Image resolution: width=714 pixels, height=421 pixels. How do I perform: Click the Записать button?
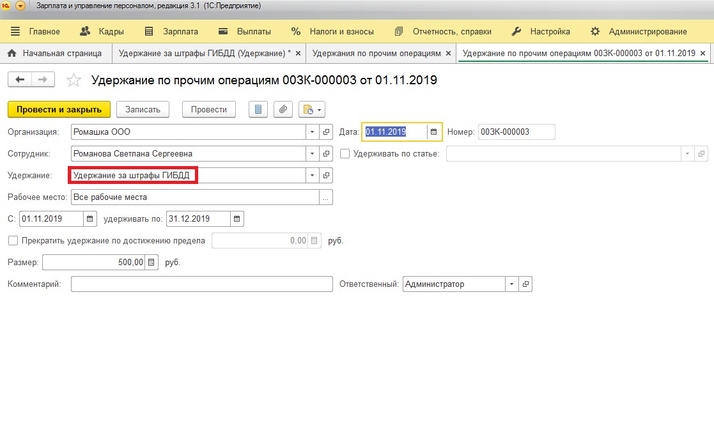coord(143,109)
